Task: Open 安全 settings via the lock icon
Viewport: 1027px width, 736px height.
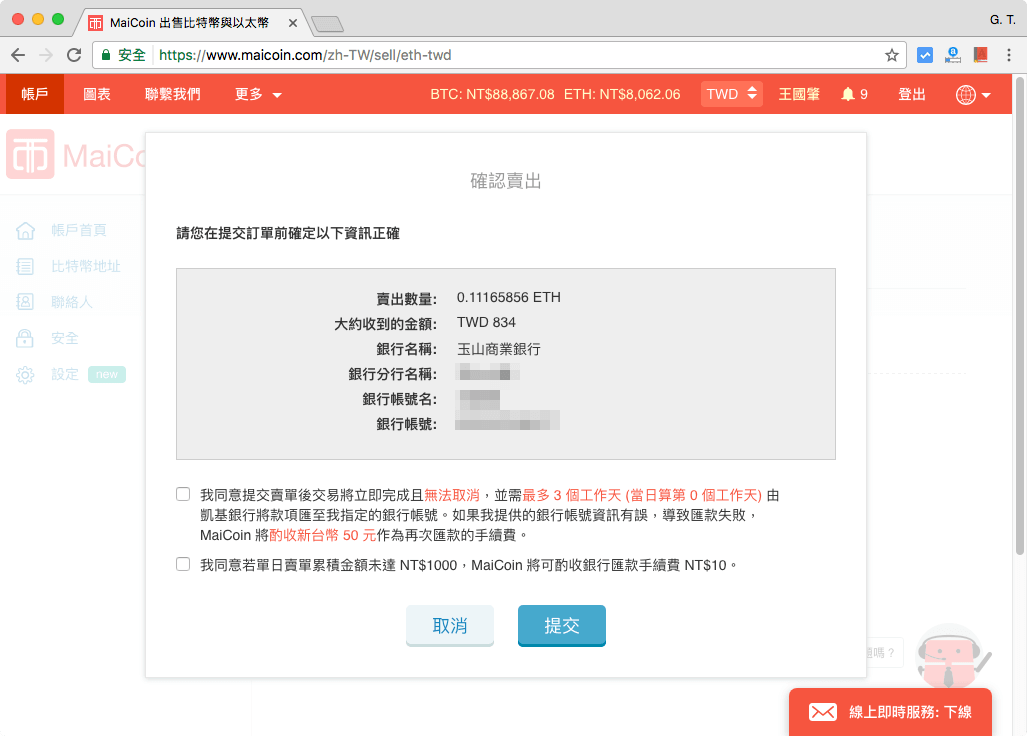Action: click(x=26, y=337)
